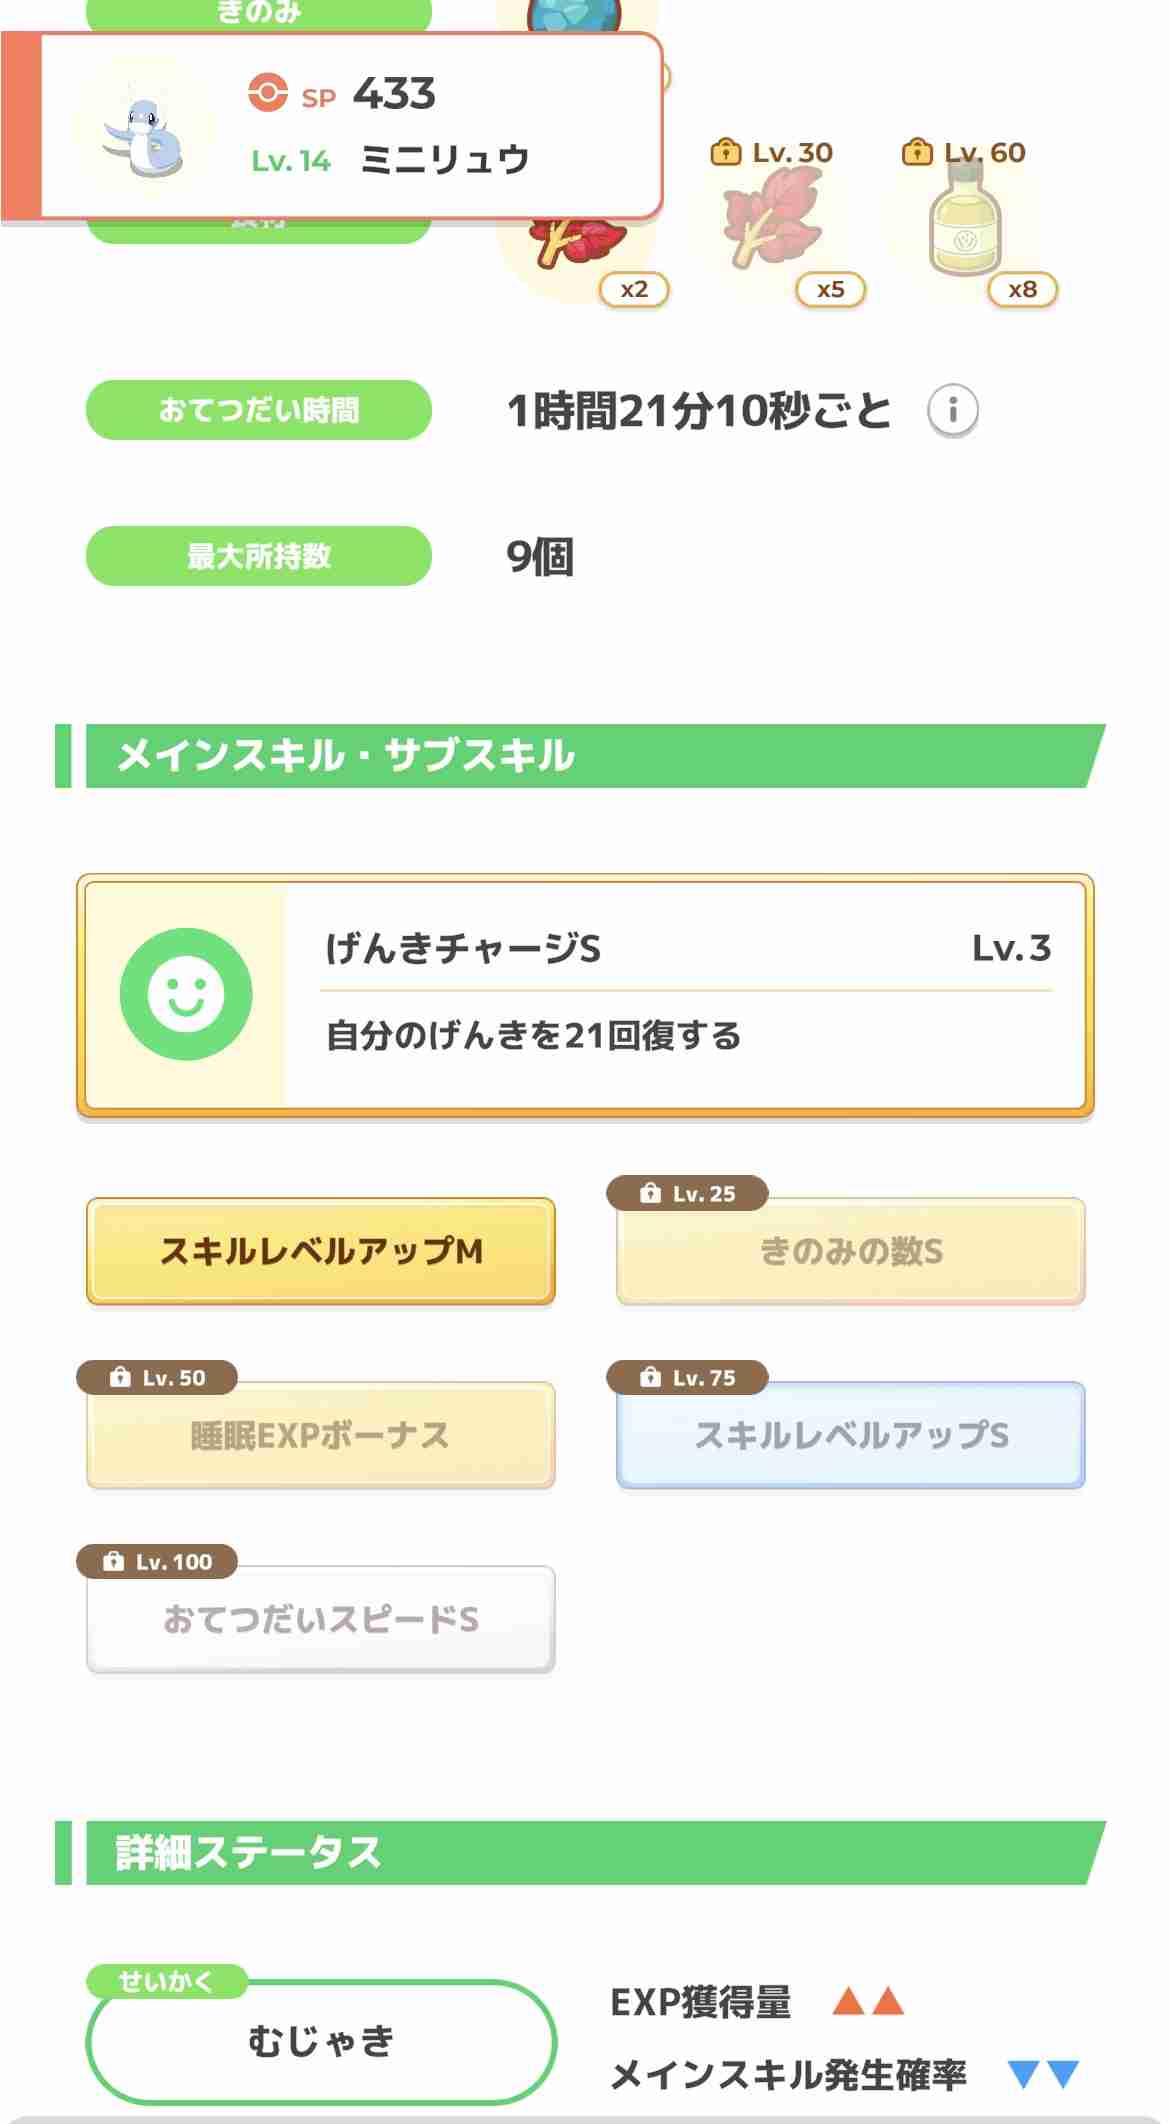Open the locked きのみの数S sub skill

tap(851, 1251)
